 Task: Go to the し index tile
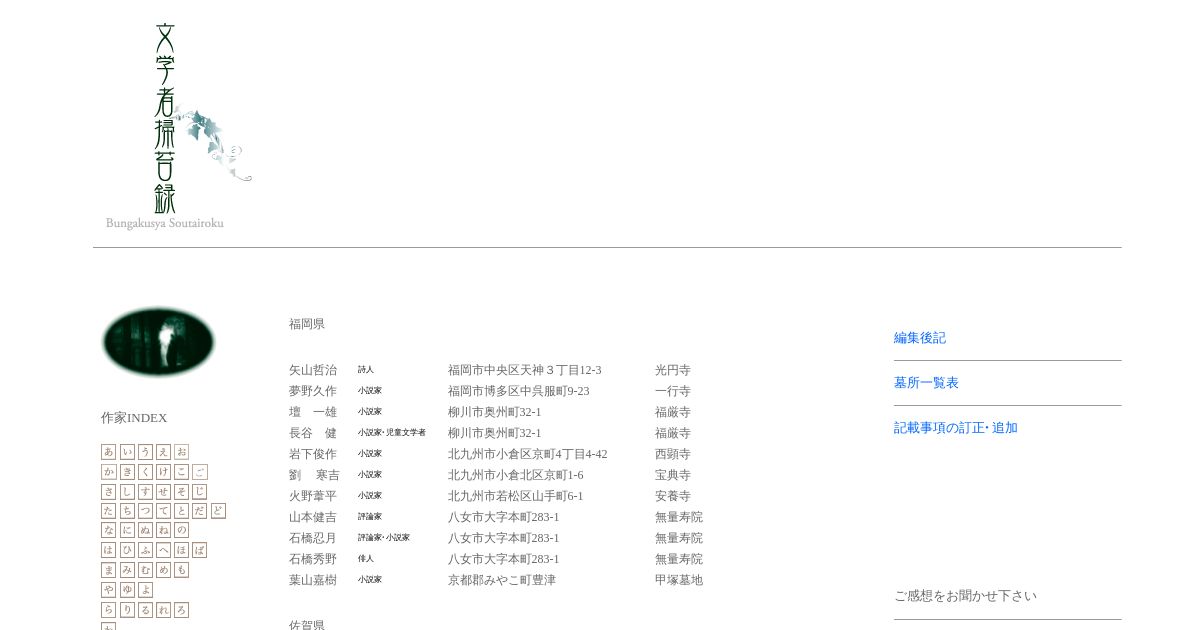tap(127, 491)
